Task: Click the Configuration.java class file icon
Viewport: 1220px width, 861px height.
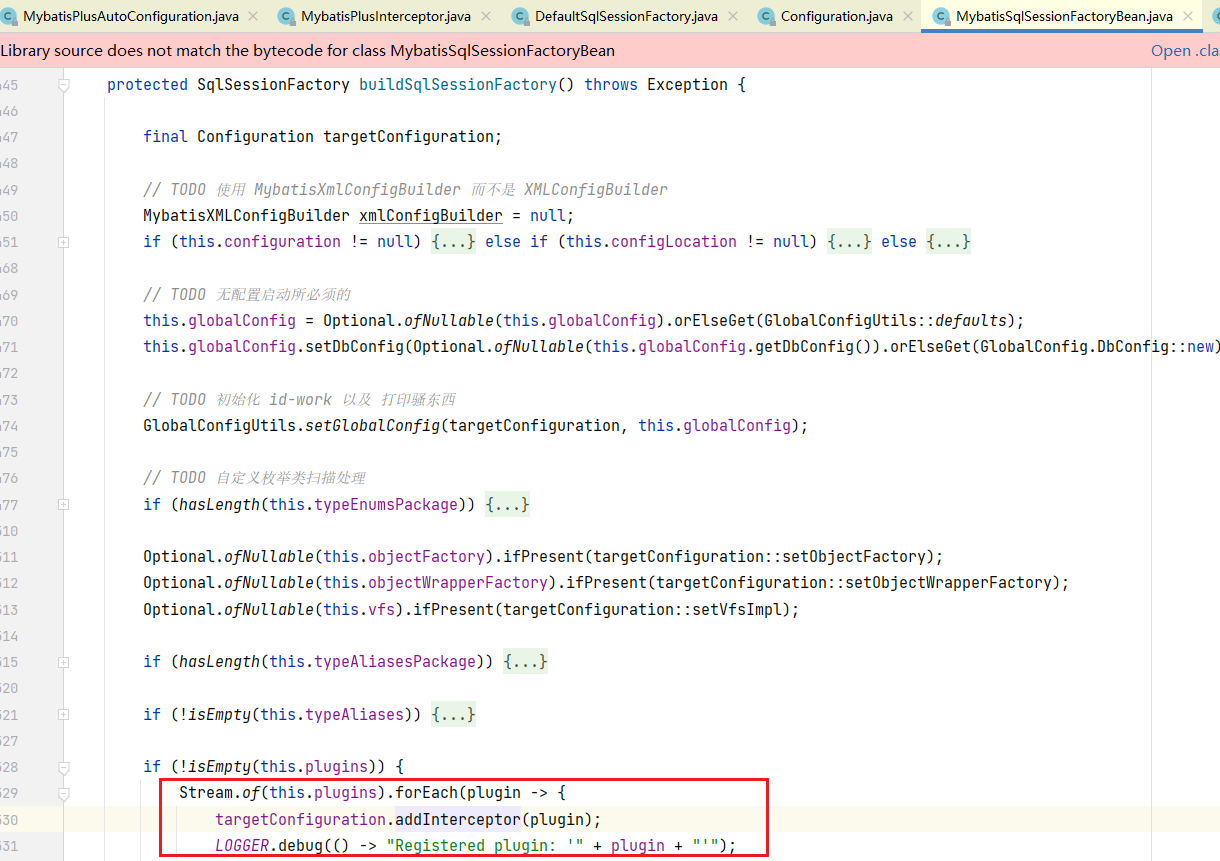Action: click(767, 16)
